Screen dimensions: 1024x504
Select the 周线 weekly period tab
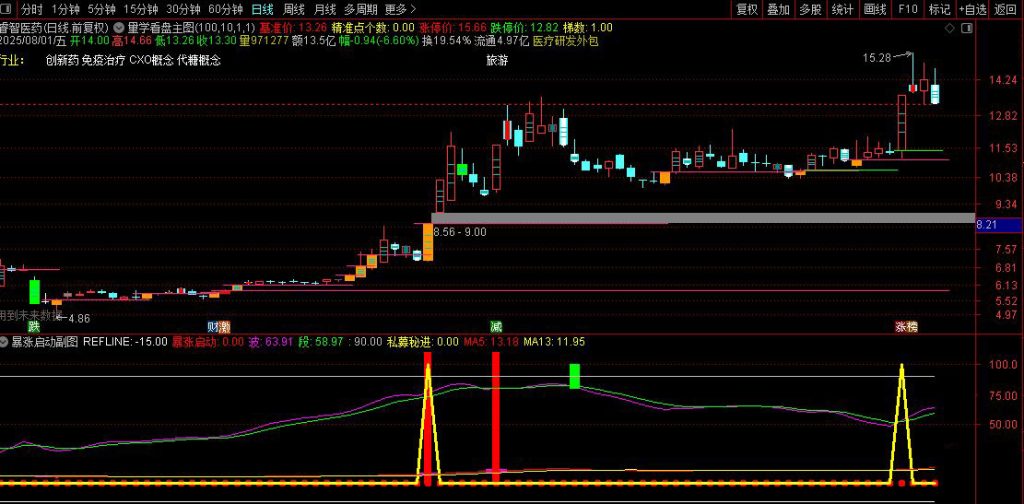click(x=294, y=9)
